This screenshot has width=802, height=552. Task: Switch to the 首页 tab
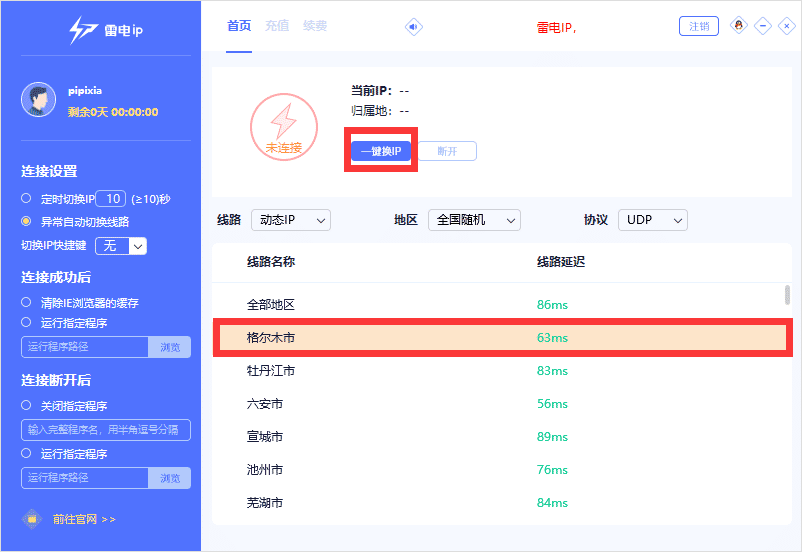pos(239,26)
